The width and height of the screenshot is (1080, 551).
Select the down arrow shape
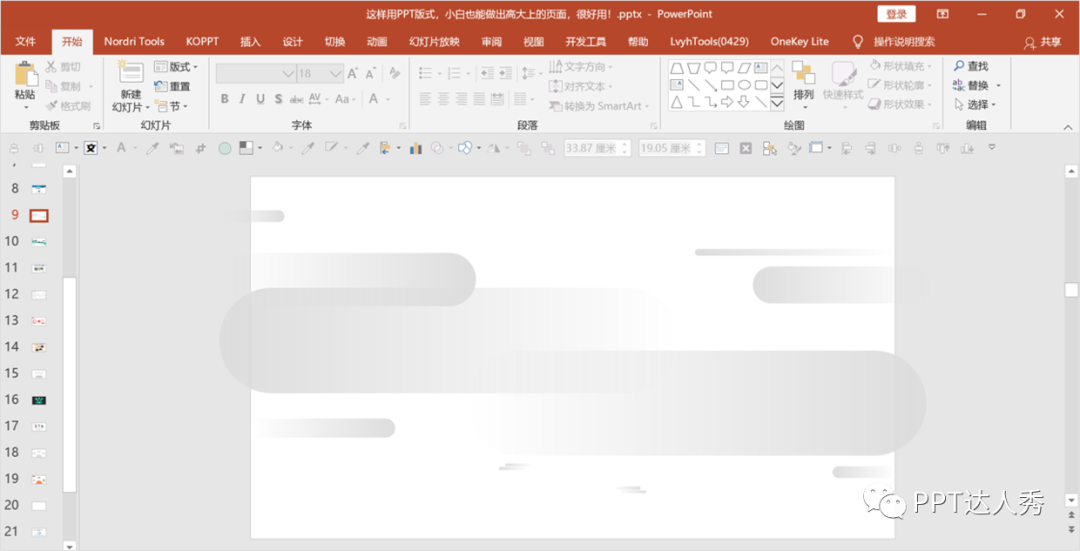pos(744,103)
